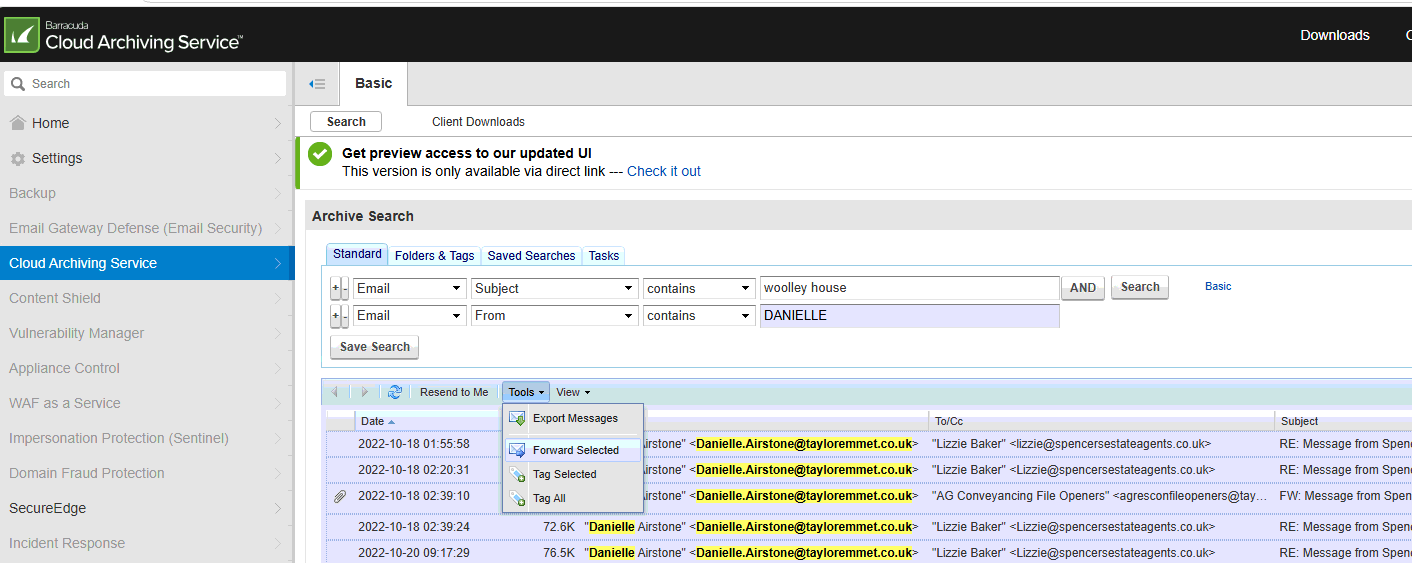
Task: Click the Forward Selected envelope icon
Action: [x=517, y=450]
